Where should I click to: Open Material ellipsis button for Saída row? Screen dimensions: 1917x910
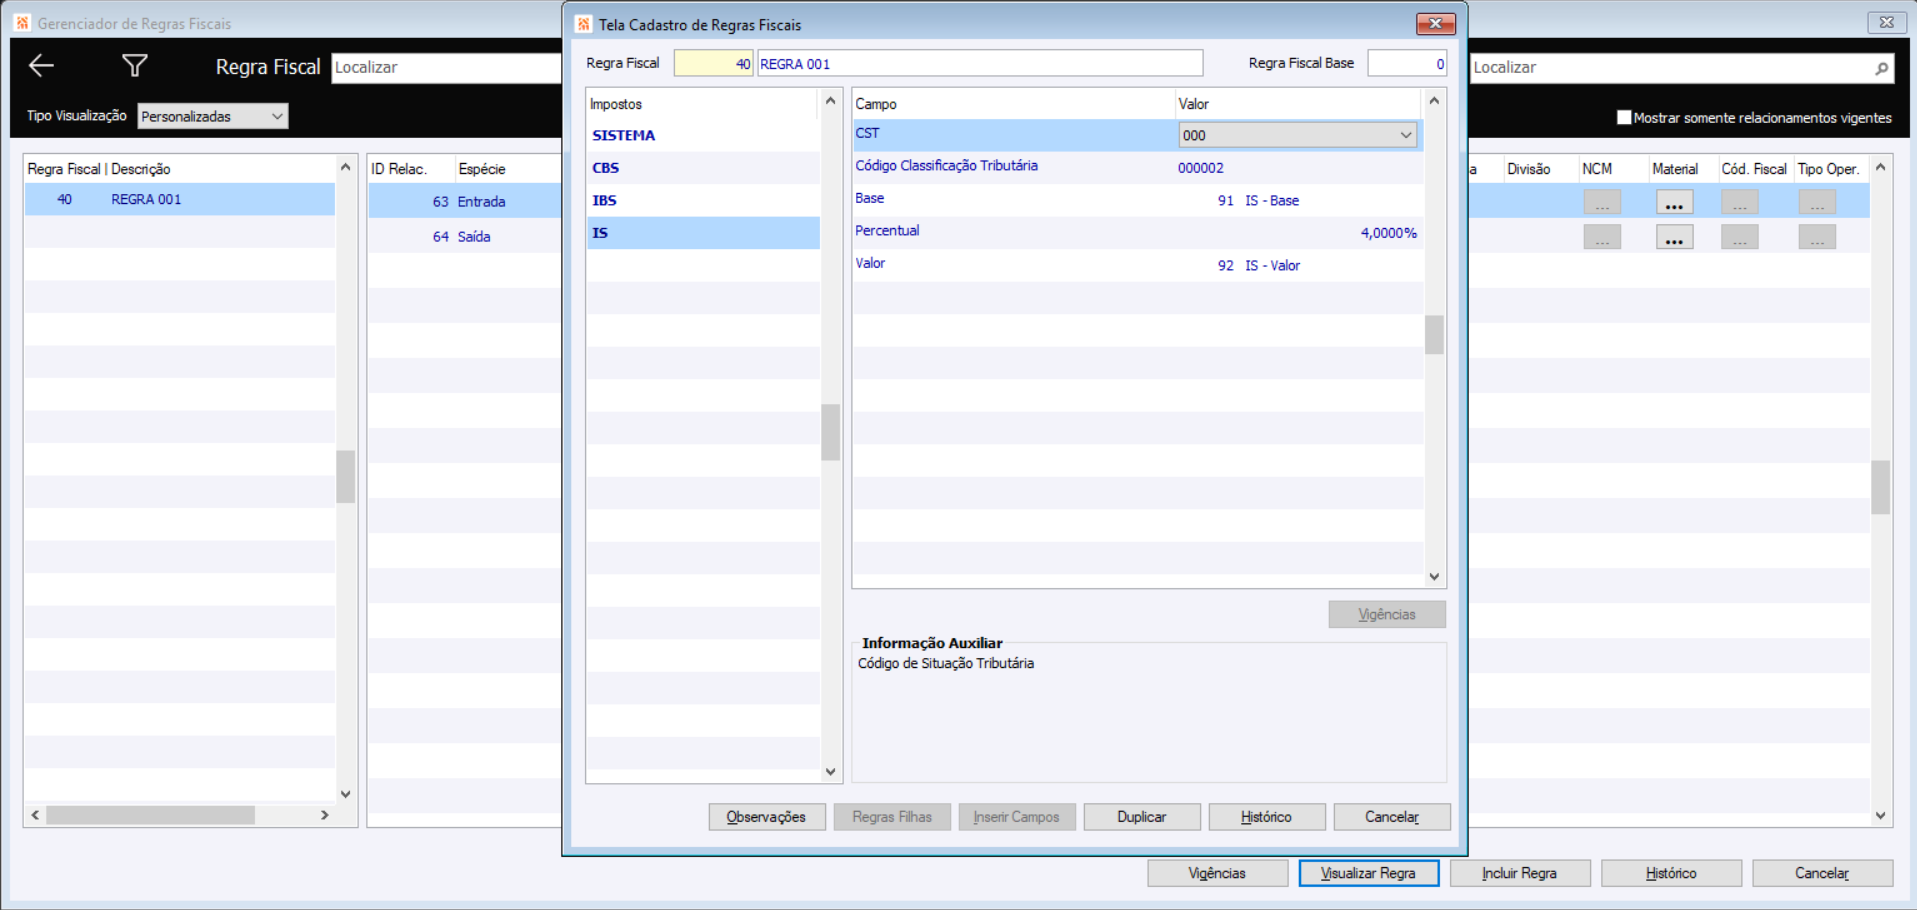[1674, 237]
